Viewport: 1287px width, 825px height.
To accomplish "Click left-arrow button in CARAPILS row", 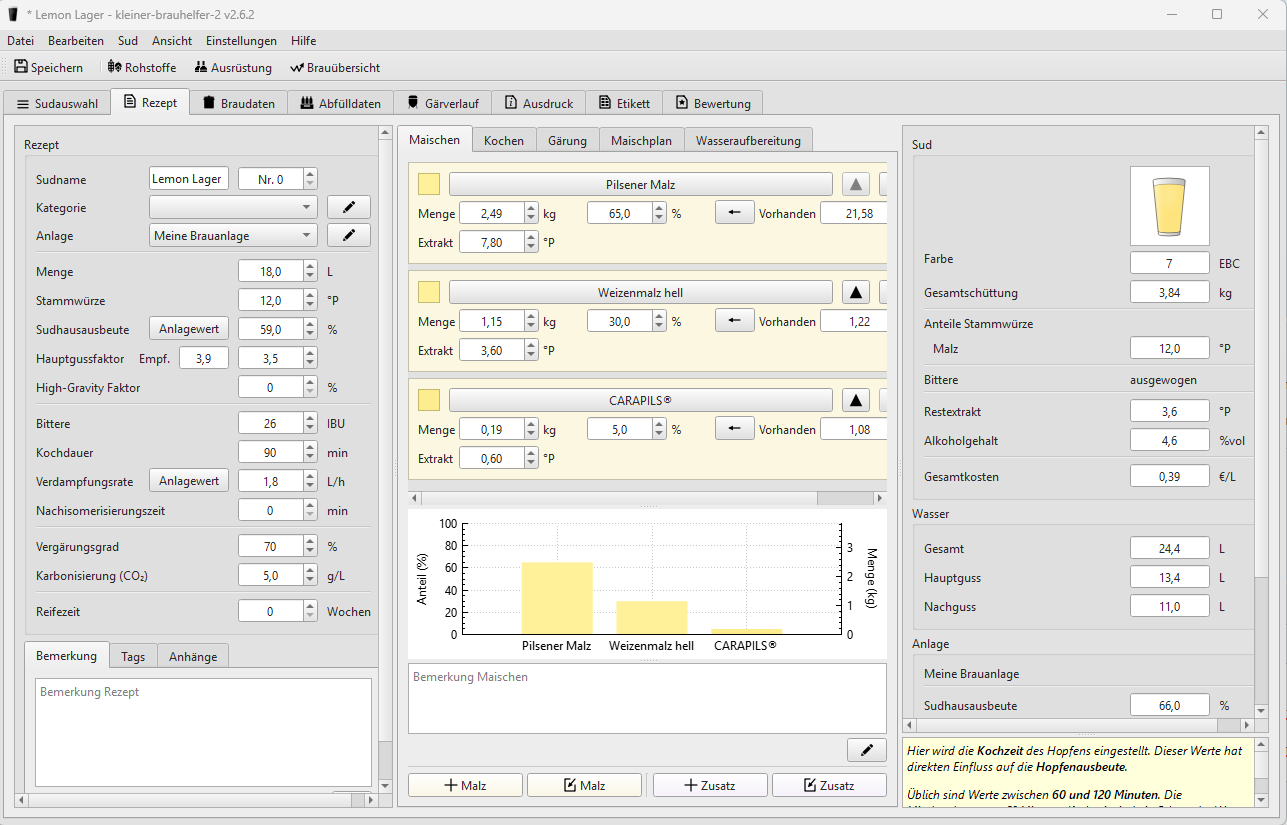I will coord(734,429).
